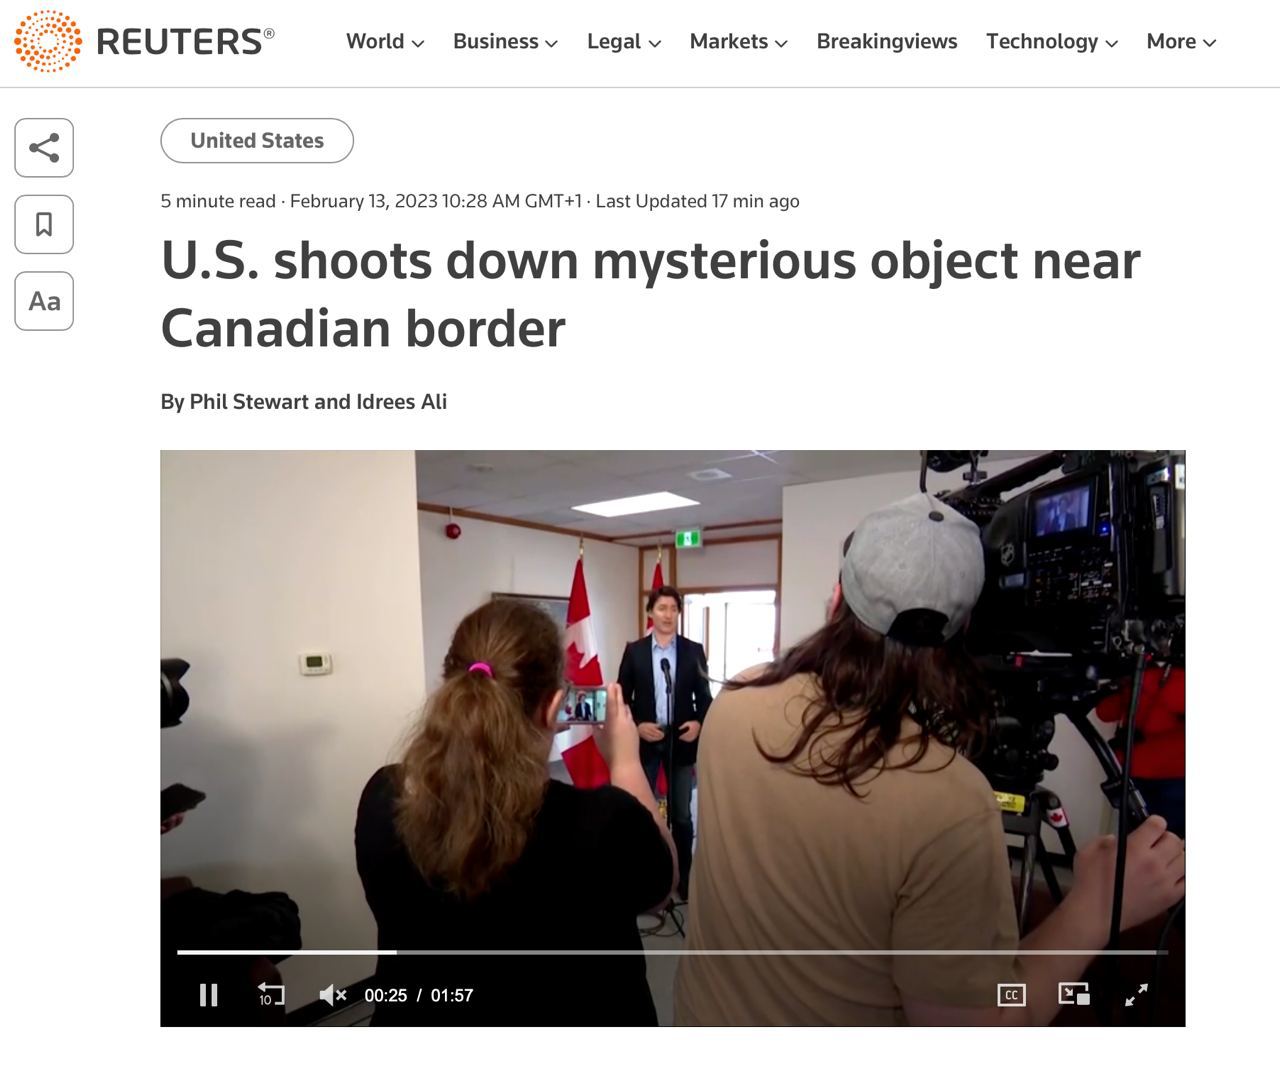Switch the video to fullscreen
This screenshot has height=1074, width=1280.
(x=1136, y=995)
